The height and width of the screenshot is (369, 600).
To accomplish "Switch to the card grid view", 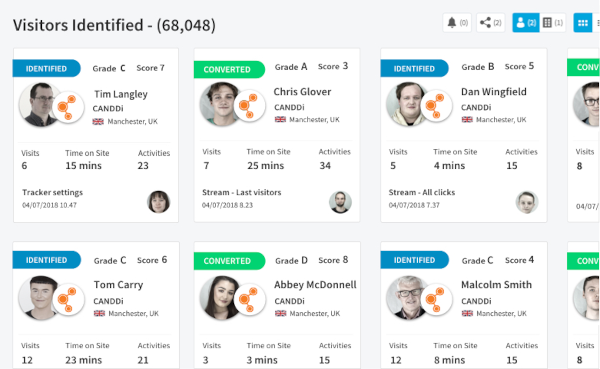I will click(x=582, y=23).
